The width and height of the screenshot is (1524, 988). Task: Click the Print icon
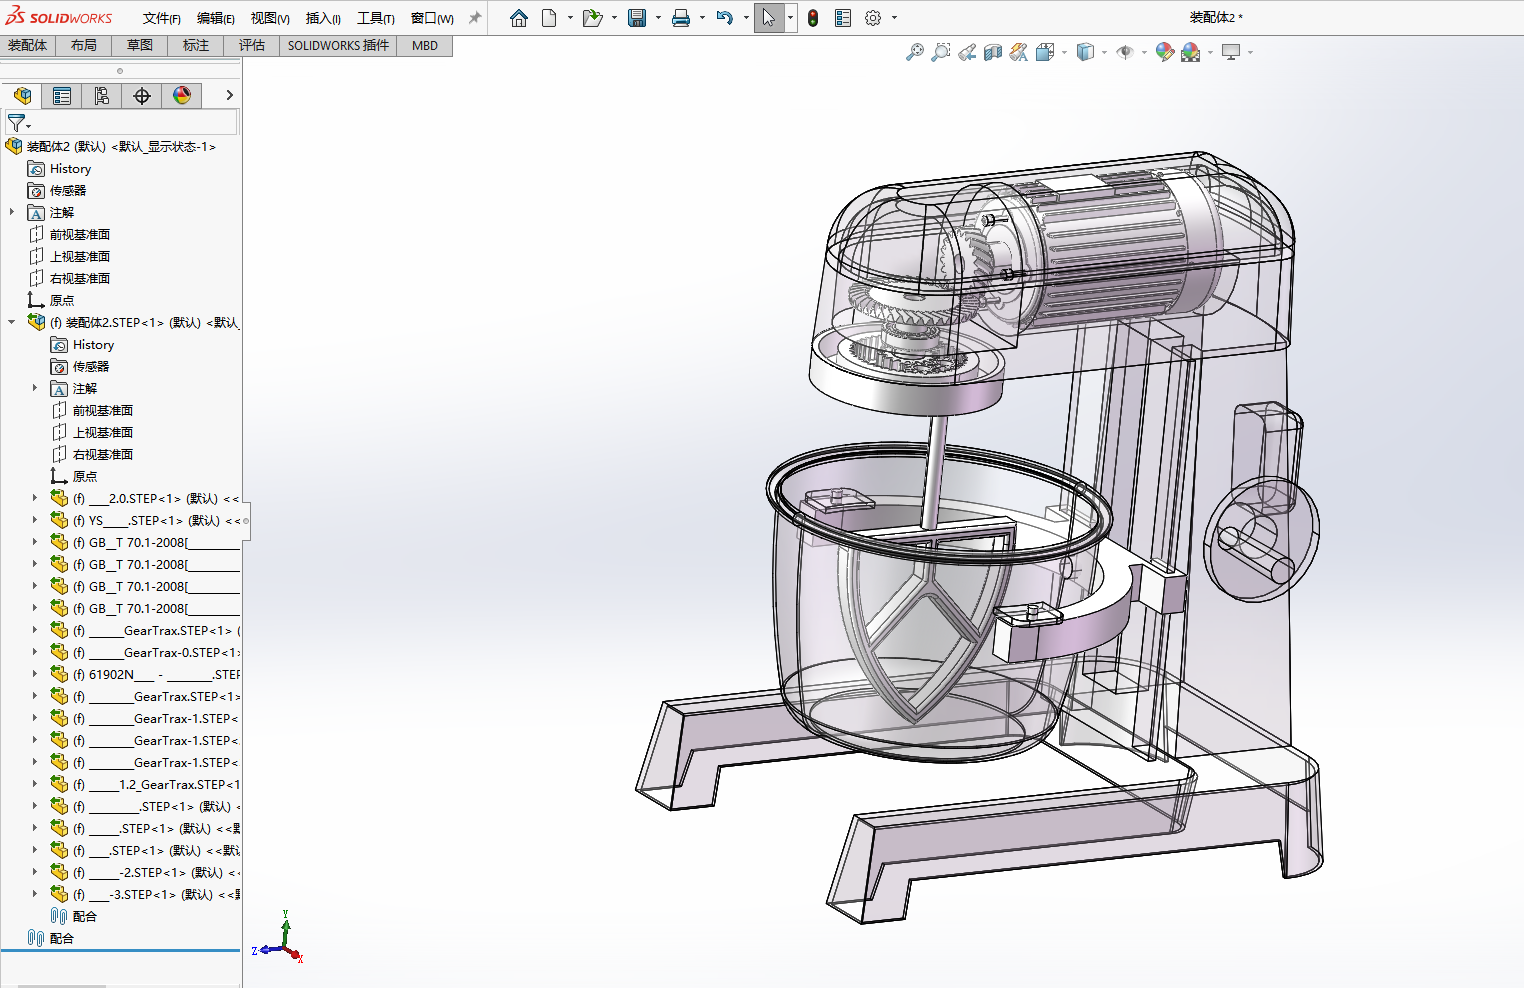pyautogui.click(x=681, y=18)
